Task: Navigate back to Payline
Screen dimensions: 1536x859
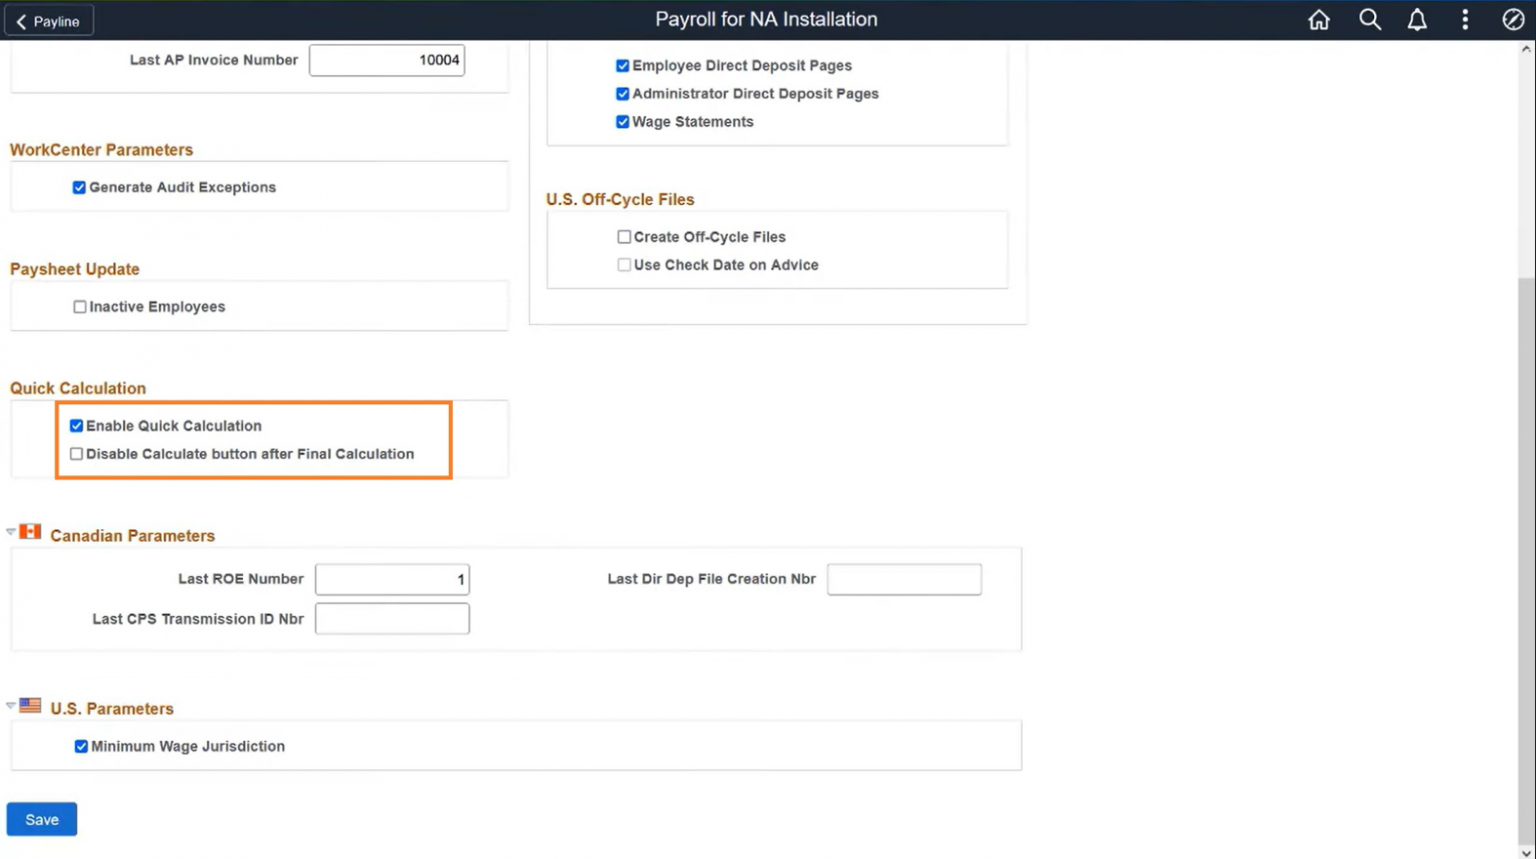Action: [x=48, y=19]
